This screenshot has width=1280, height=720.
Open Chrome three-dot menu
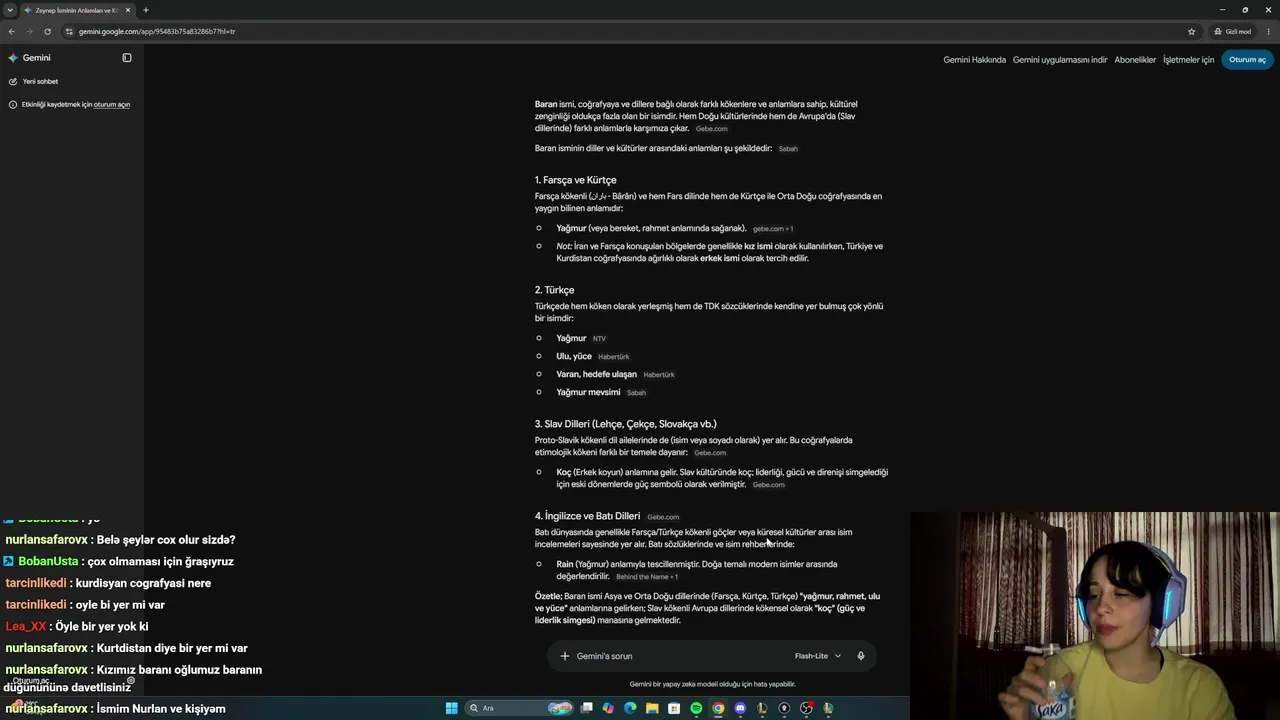(x=1268, y=31)
